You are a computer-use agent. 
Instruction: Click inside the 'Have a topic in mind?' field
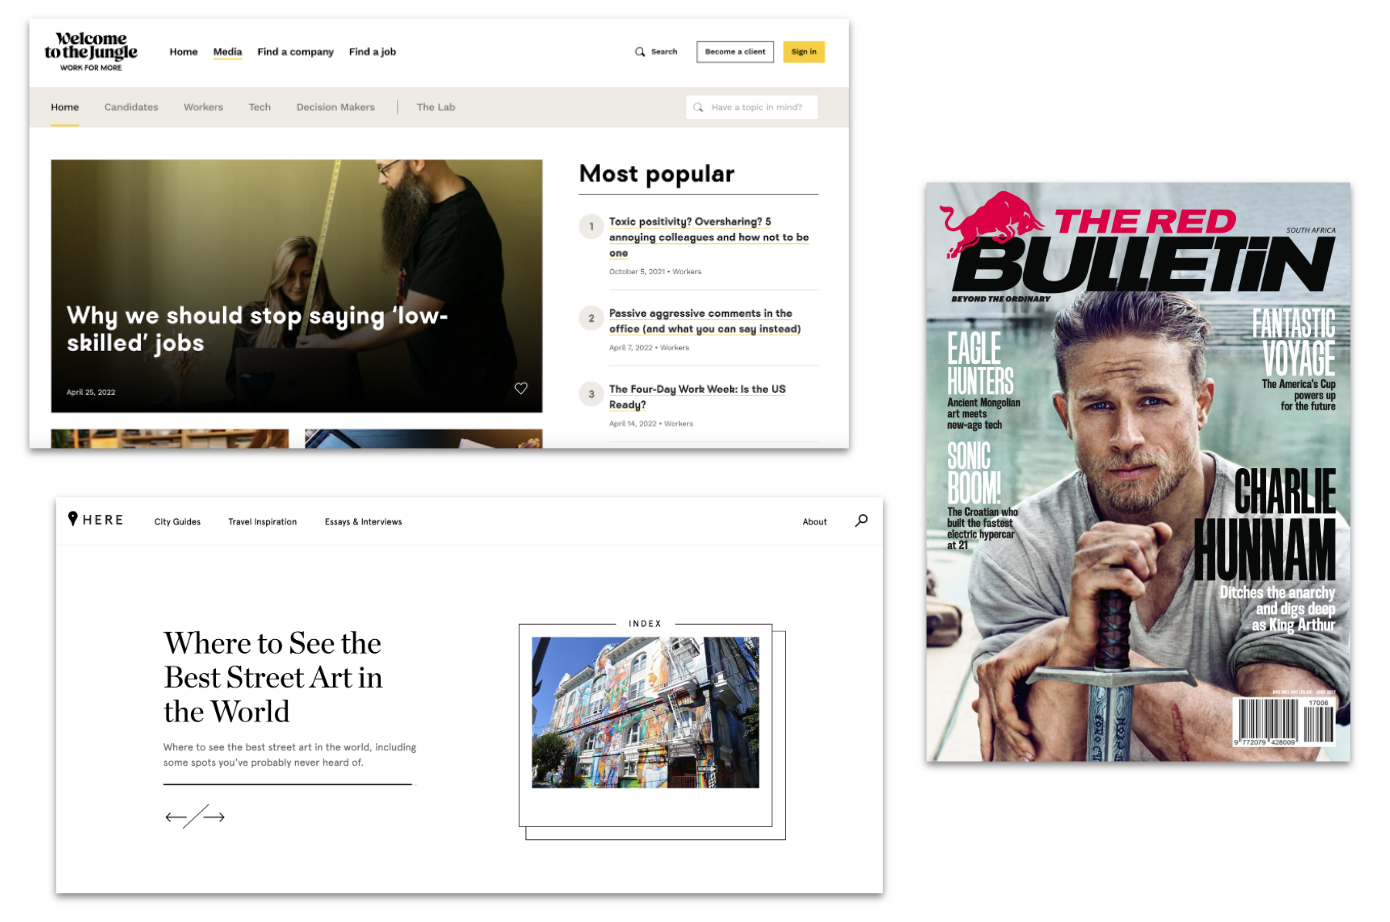[x=755, y=106]
